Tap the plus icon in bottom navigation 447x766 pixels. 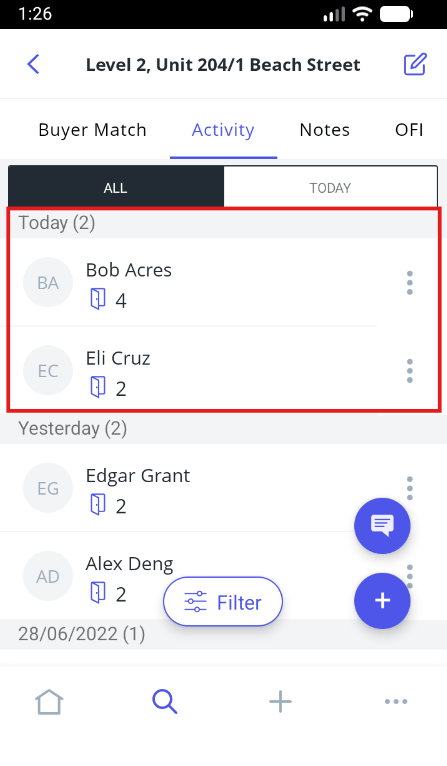280,702
